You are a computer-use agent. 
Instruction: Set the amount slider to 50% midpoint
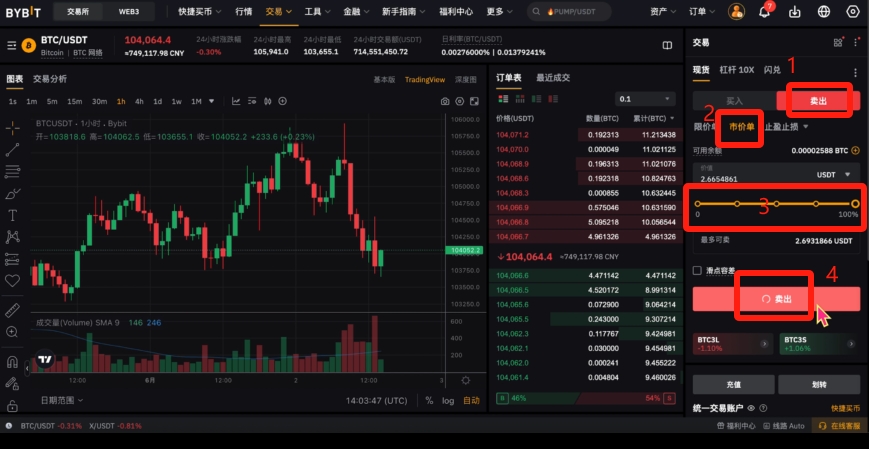coord(776,204)
